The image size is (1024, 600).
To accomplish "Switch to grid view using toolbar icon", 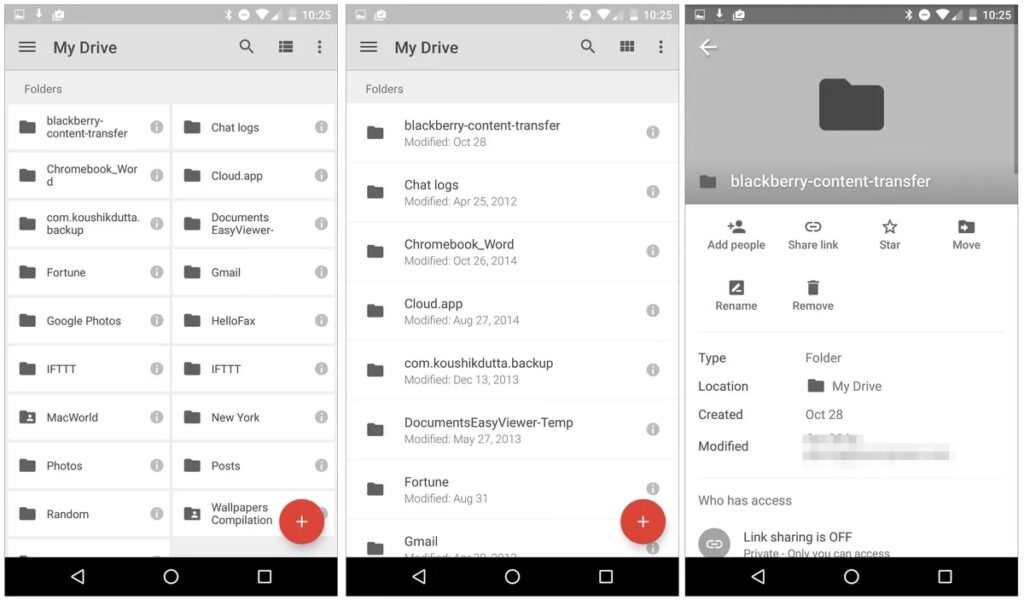I will click(x=627, y=47).
